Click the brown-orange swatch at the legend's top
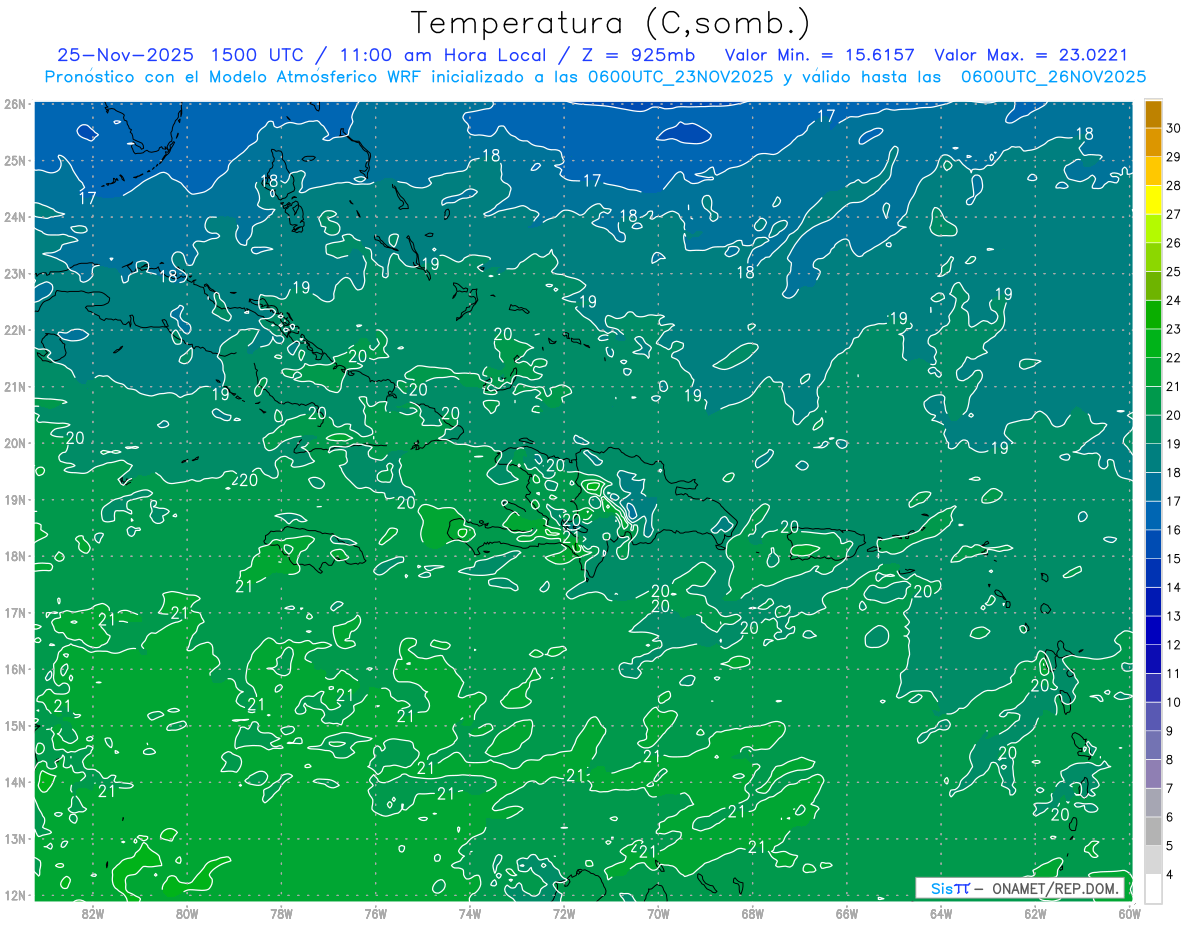The height and width of the screenshot is (927, 1200). pos(1153,113)
